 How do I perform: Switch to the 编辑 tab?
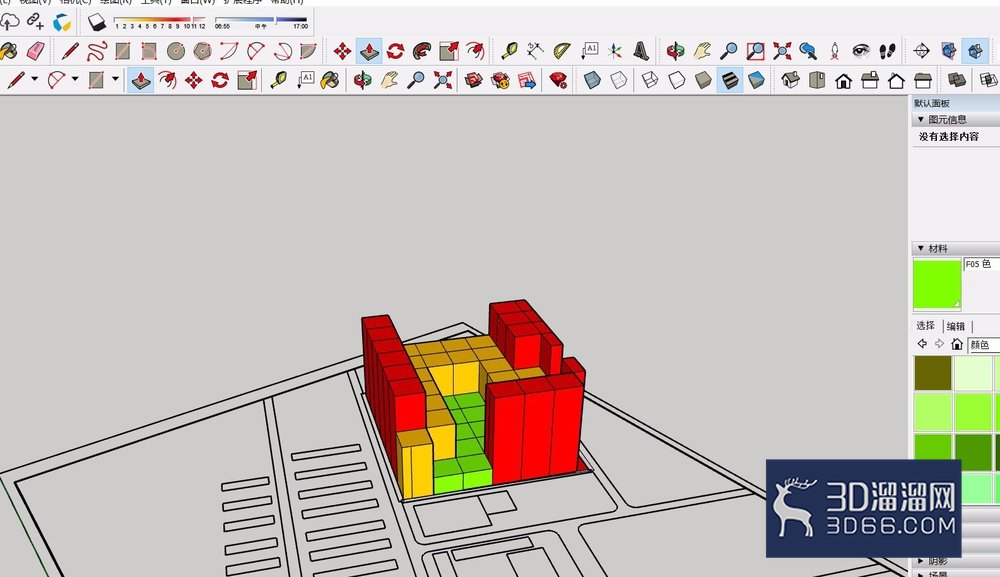pyautogui.click(x=955, y=326)
